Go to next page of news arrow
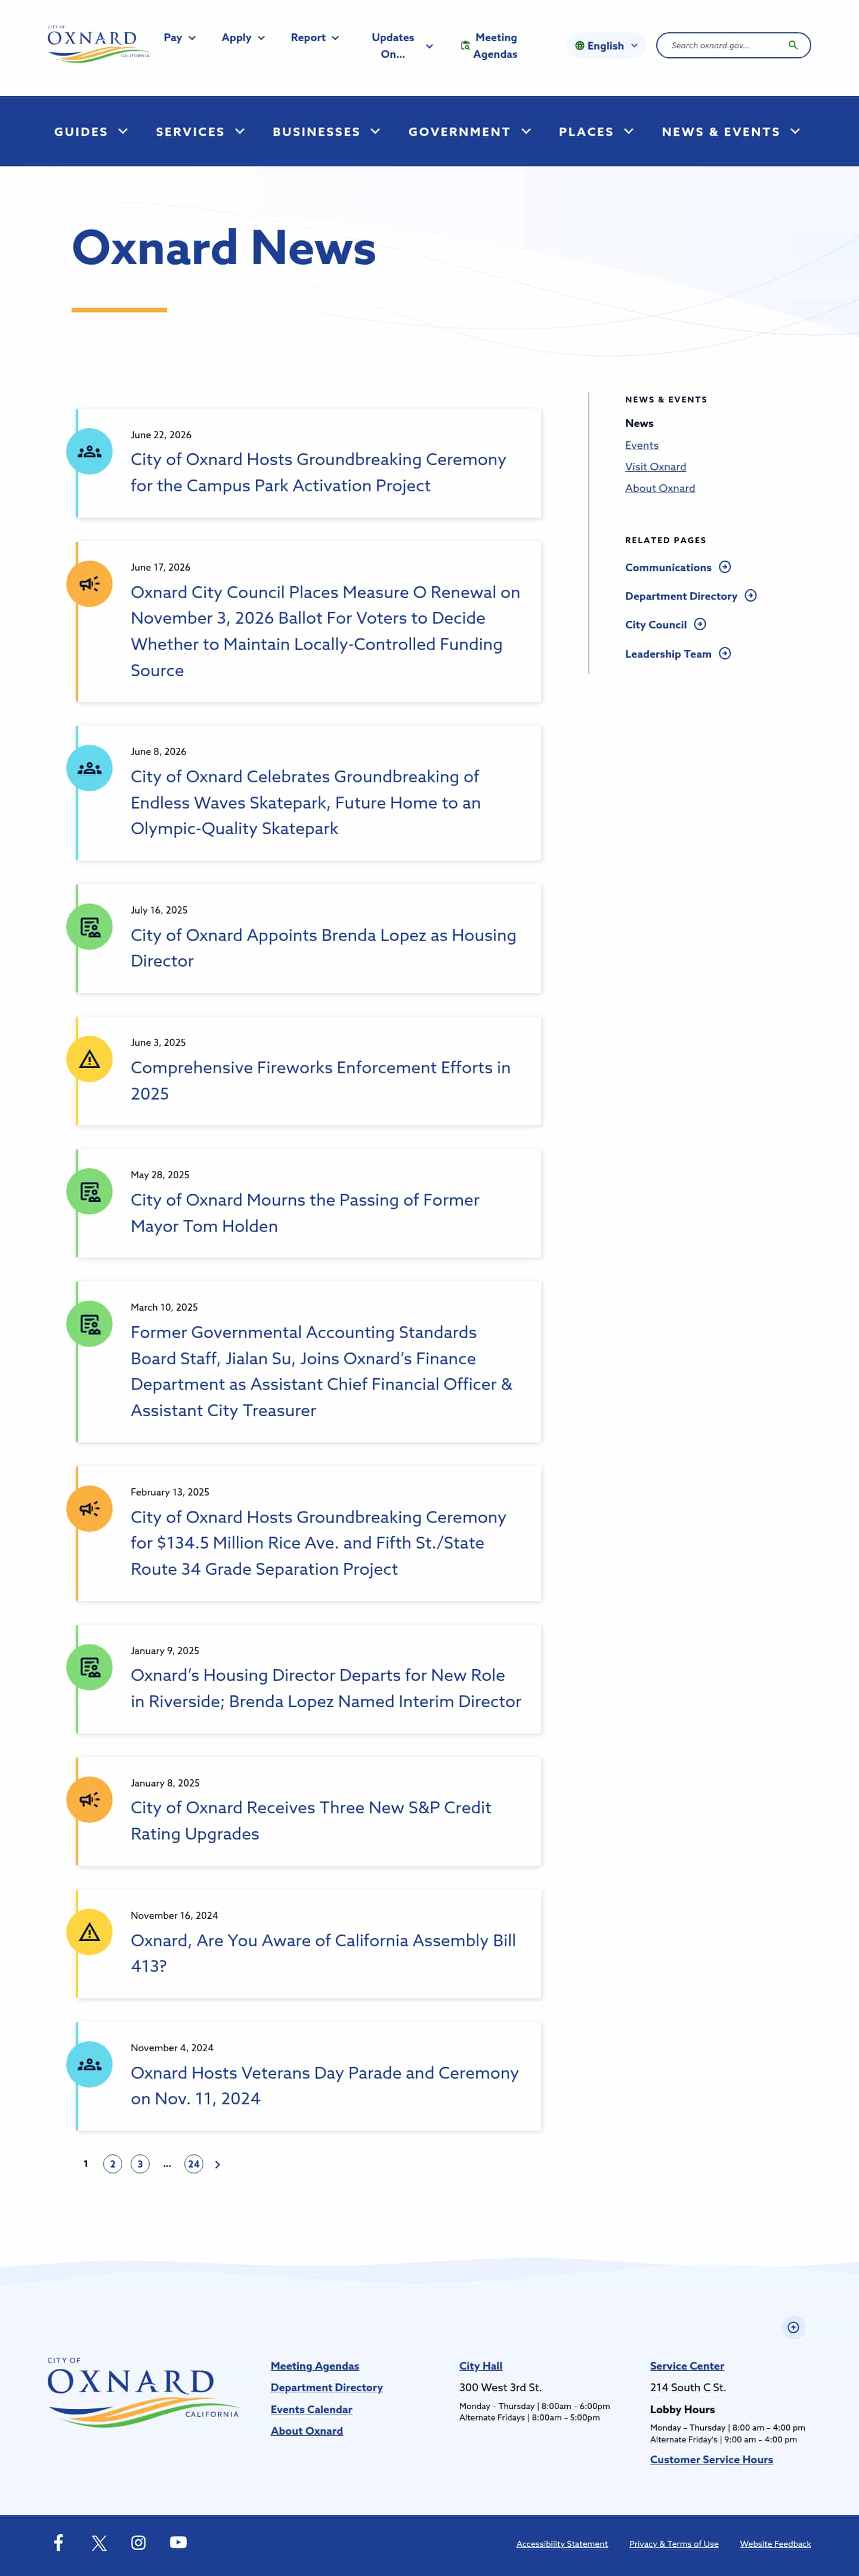This screenshot has height=2576, width=859. click(217, 2165)
